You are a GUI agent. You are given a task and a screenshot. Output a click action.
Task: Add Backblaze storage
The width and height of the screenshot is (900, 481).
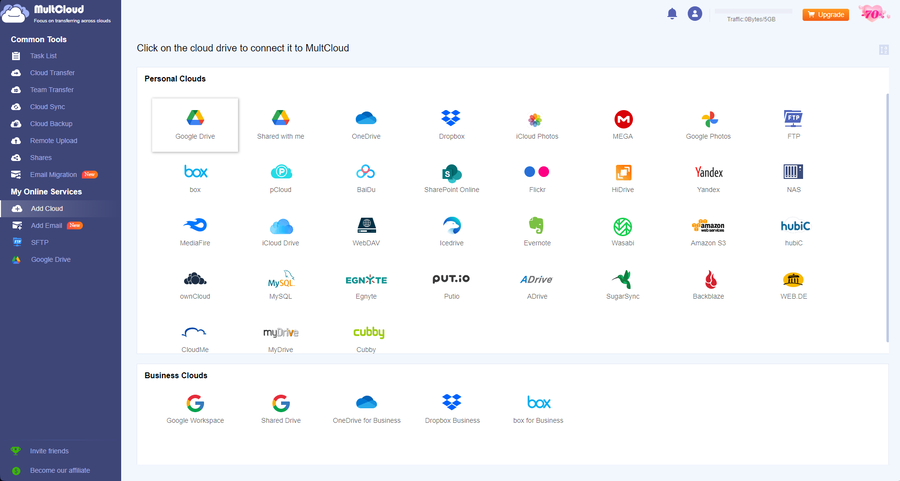tap(708, 285)
